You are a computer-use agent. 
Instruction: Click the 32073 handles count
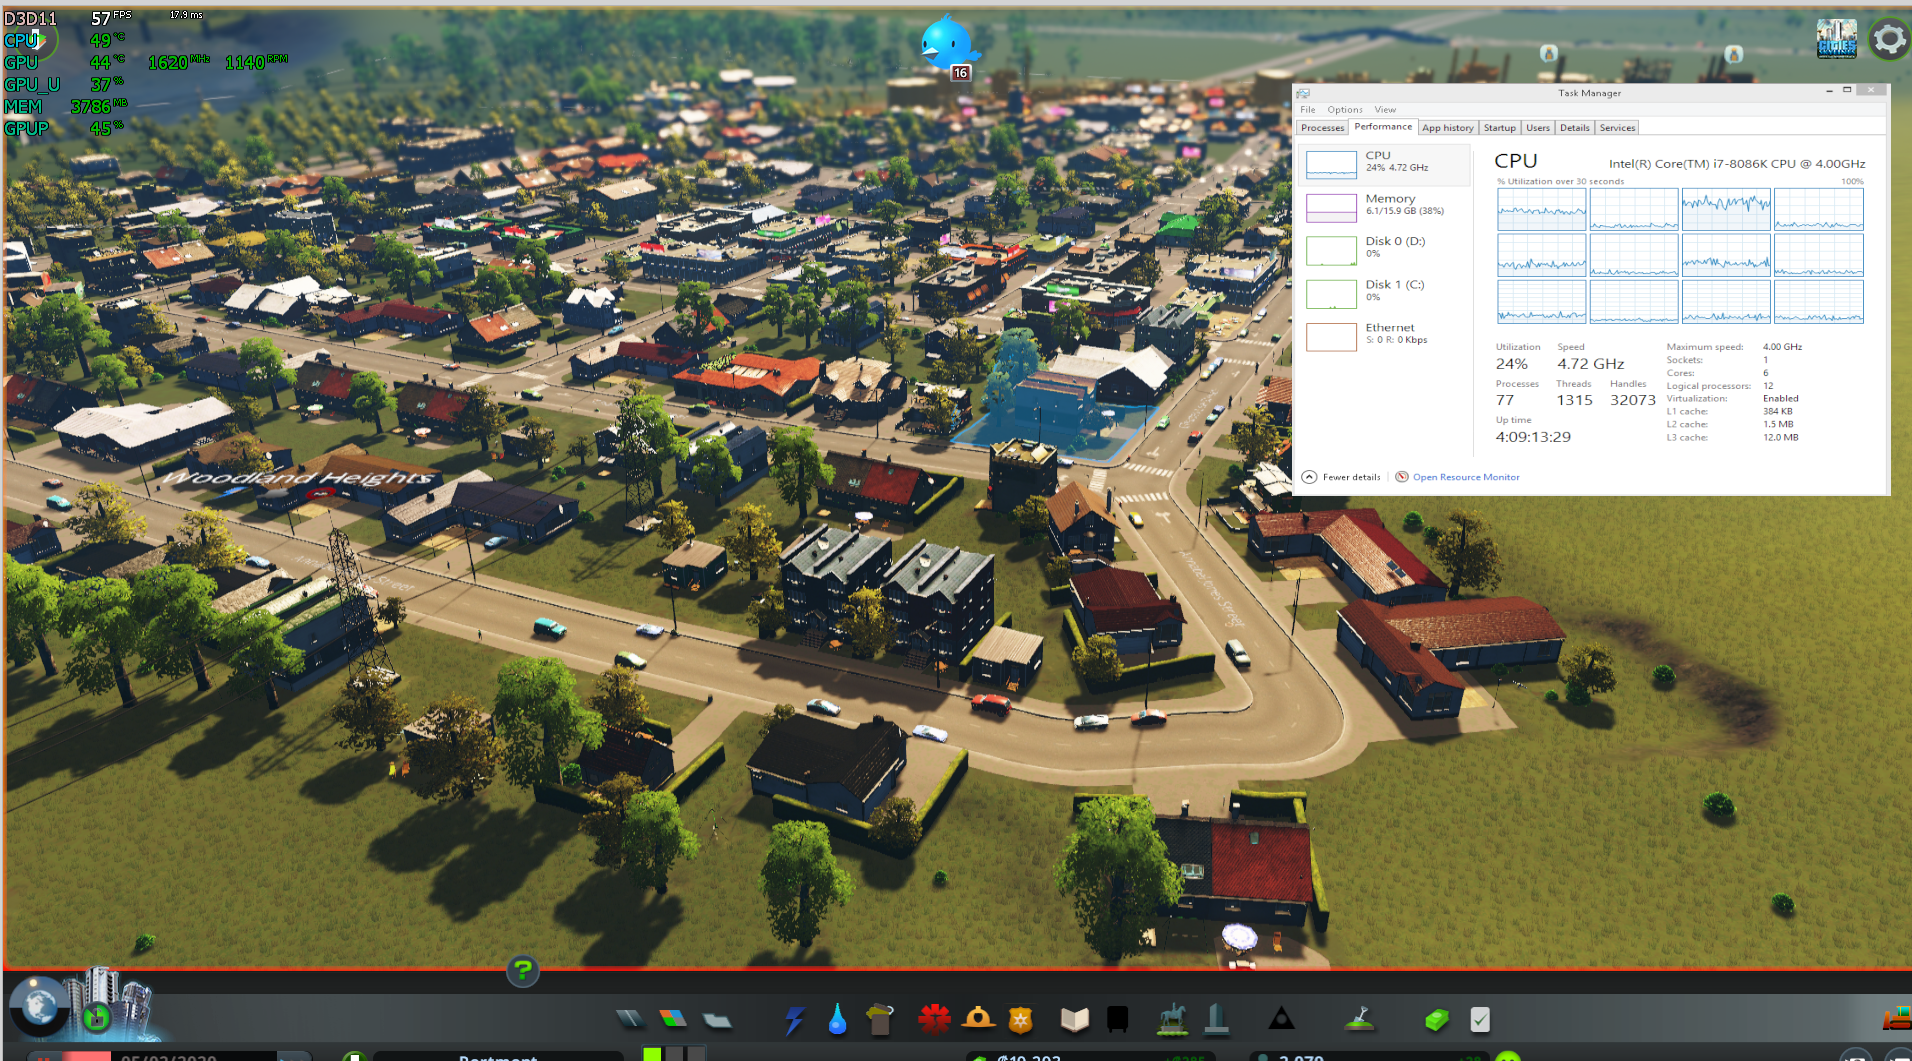(1632, 400)
